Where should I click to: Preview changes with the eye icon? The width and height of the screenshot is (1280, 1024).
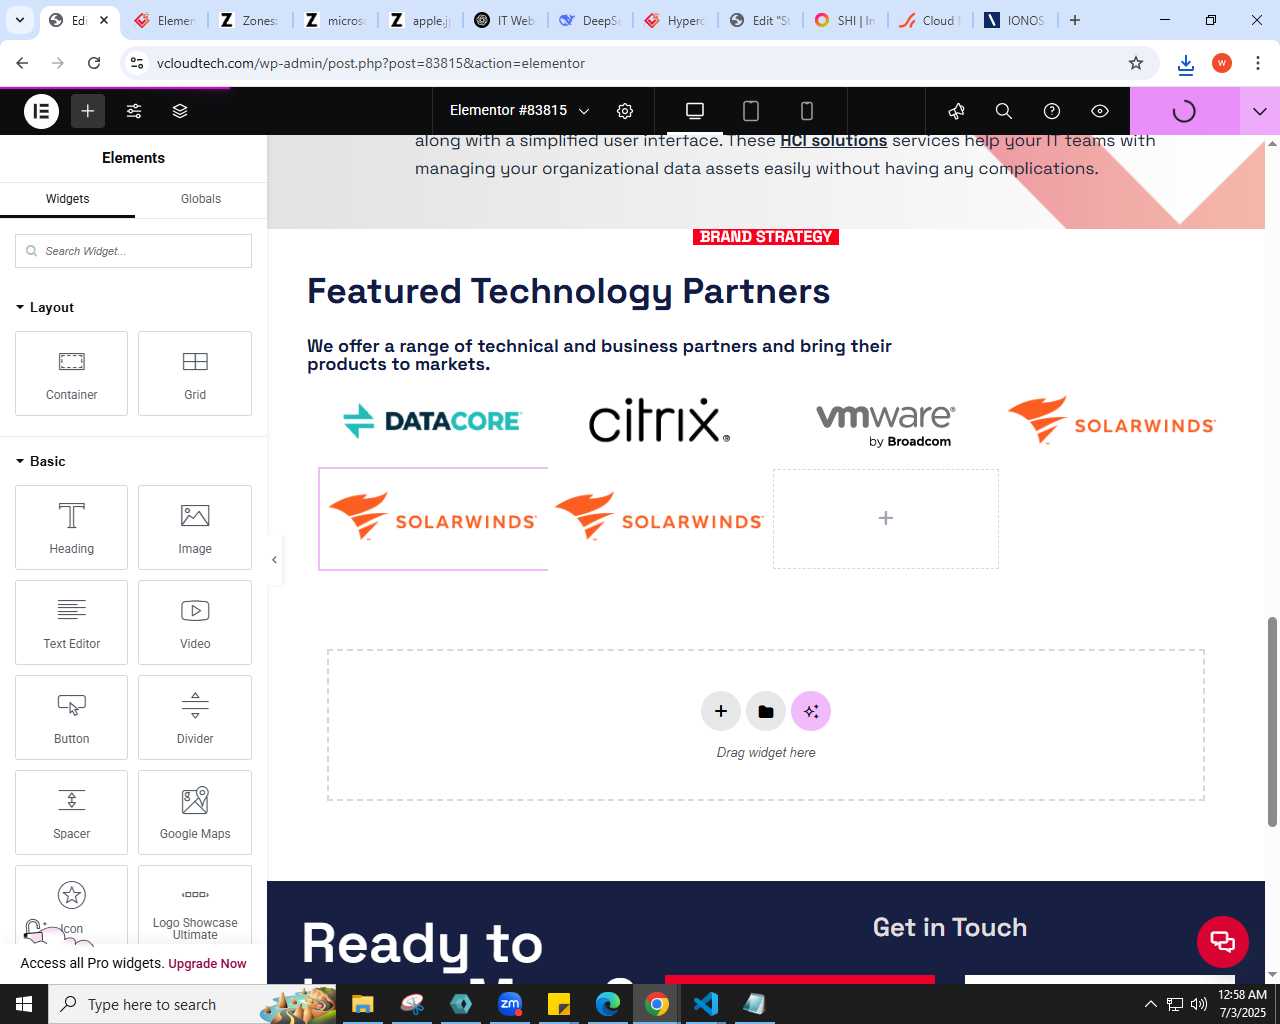click(x=1100, y=111)
